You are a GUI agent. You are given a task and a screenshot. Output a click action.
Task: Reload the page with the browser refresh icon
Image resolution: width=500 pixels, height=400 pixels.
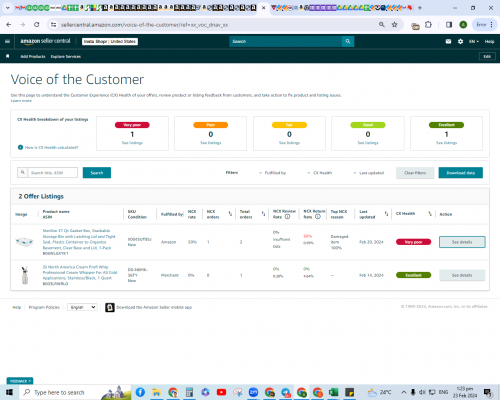tap(37, 25)
